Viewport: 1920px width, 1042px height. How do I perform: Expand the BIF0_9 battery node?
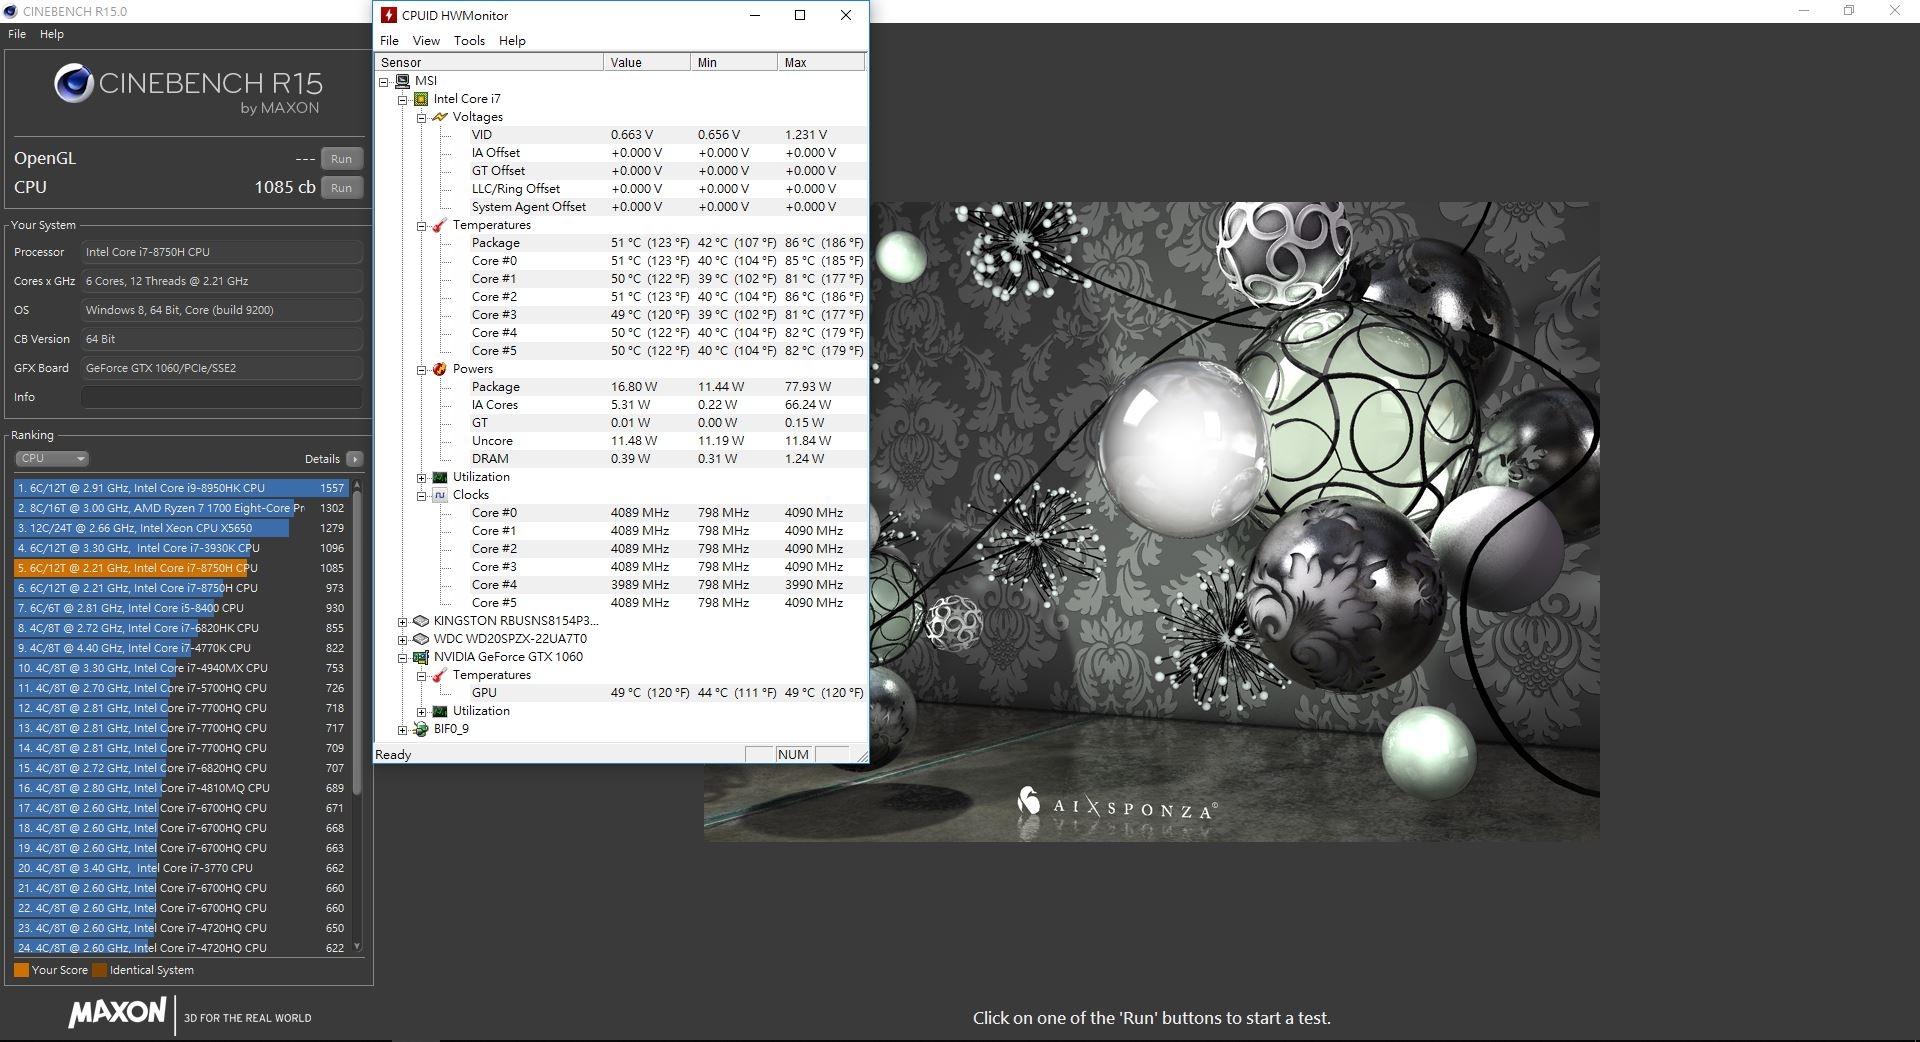point(403,730)
